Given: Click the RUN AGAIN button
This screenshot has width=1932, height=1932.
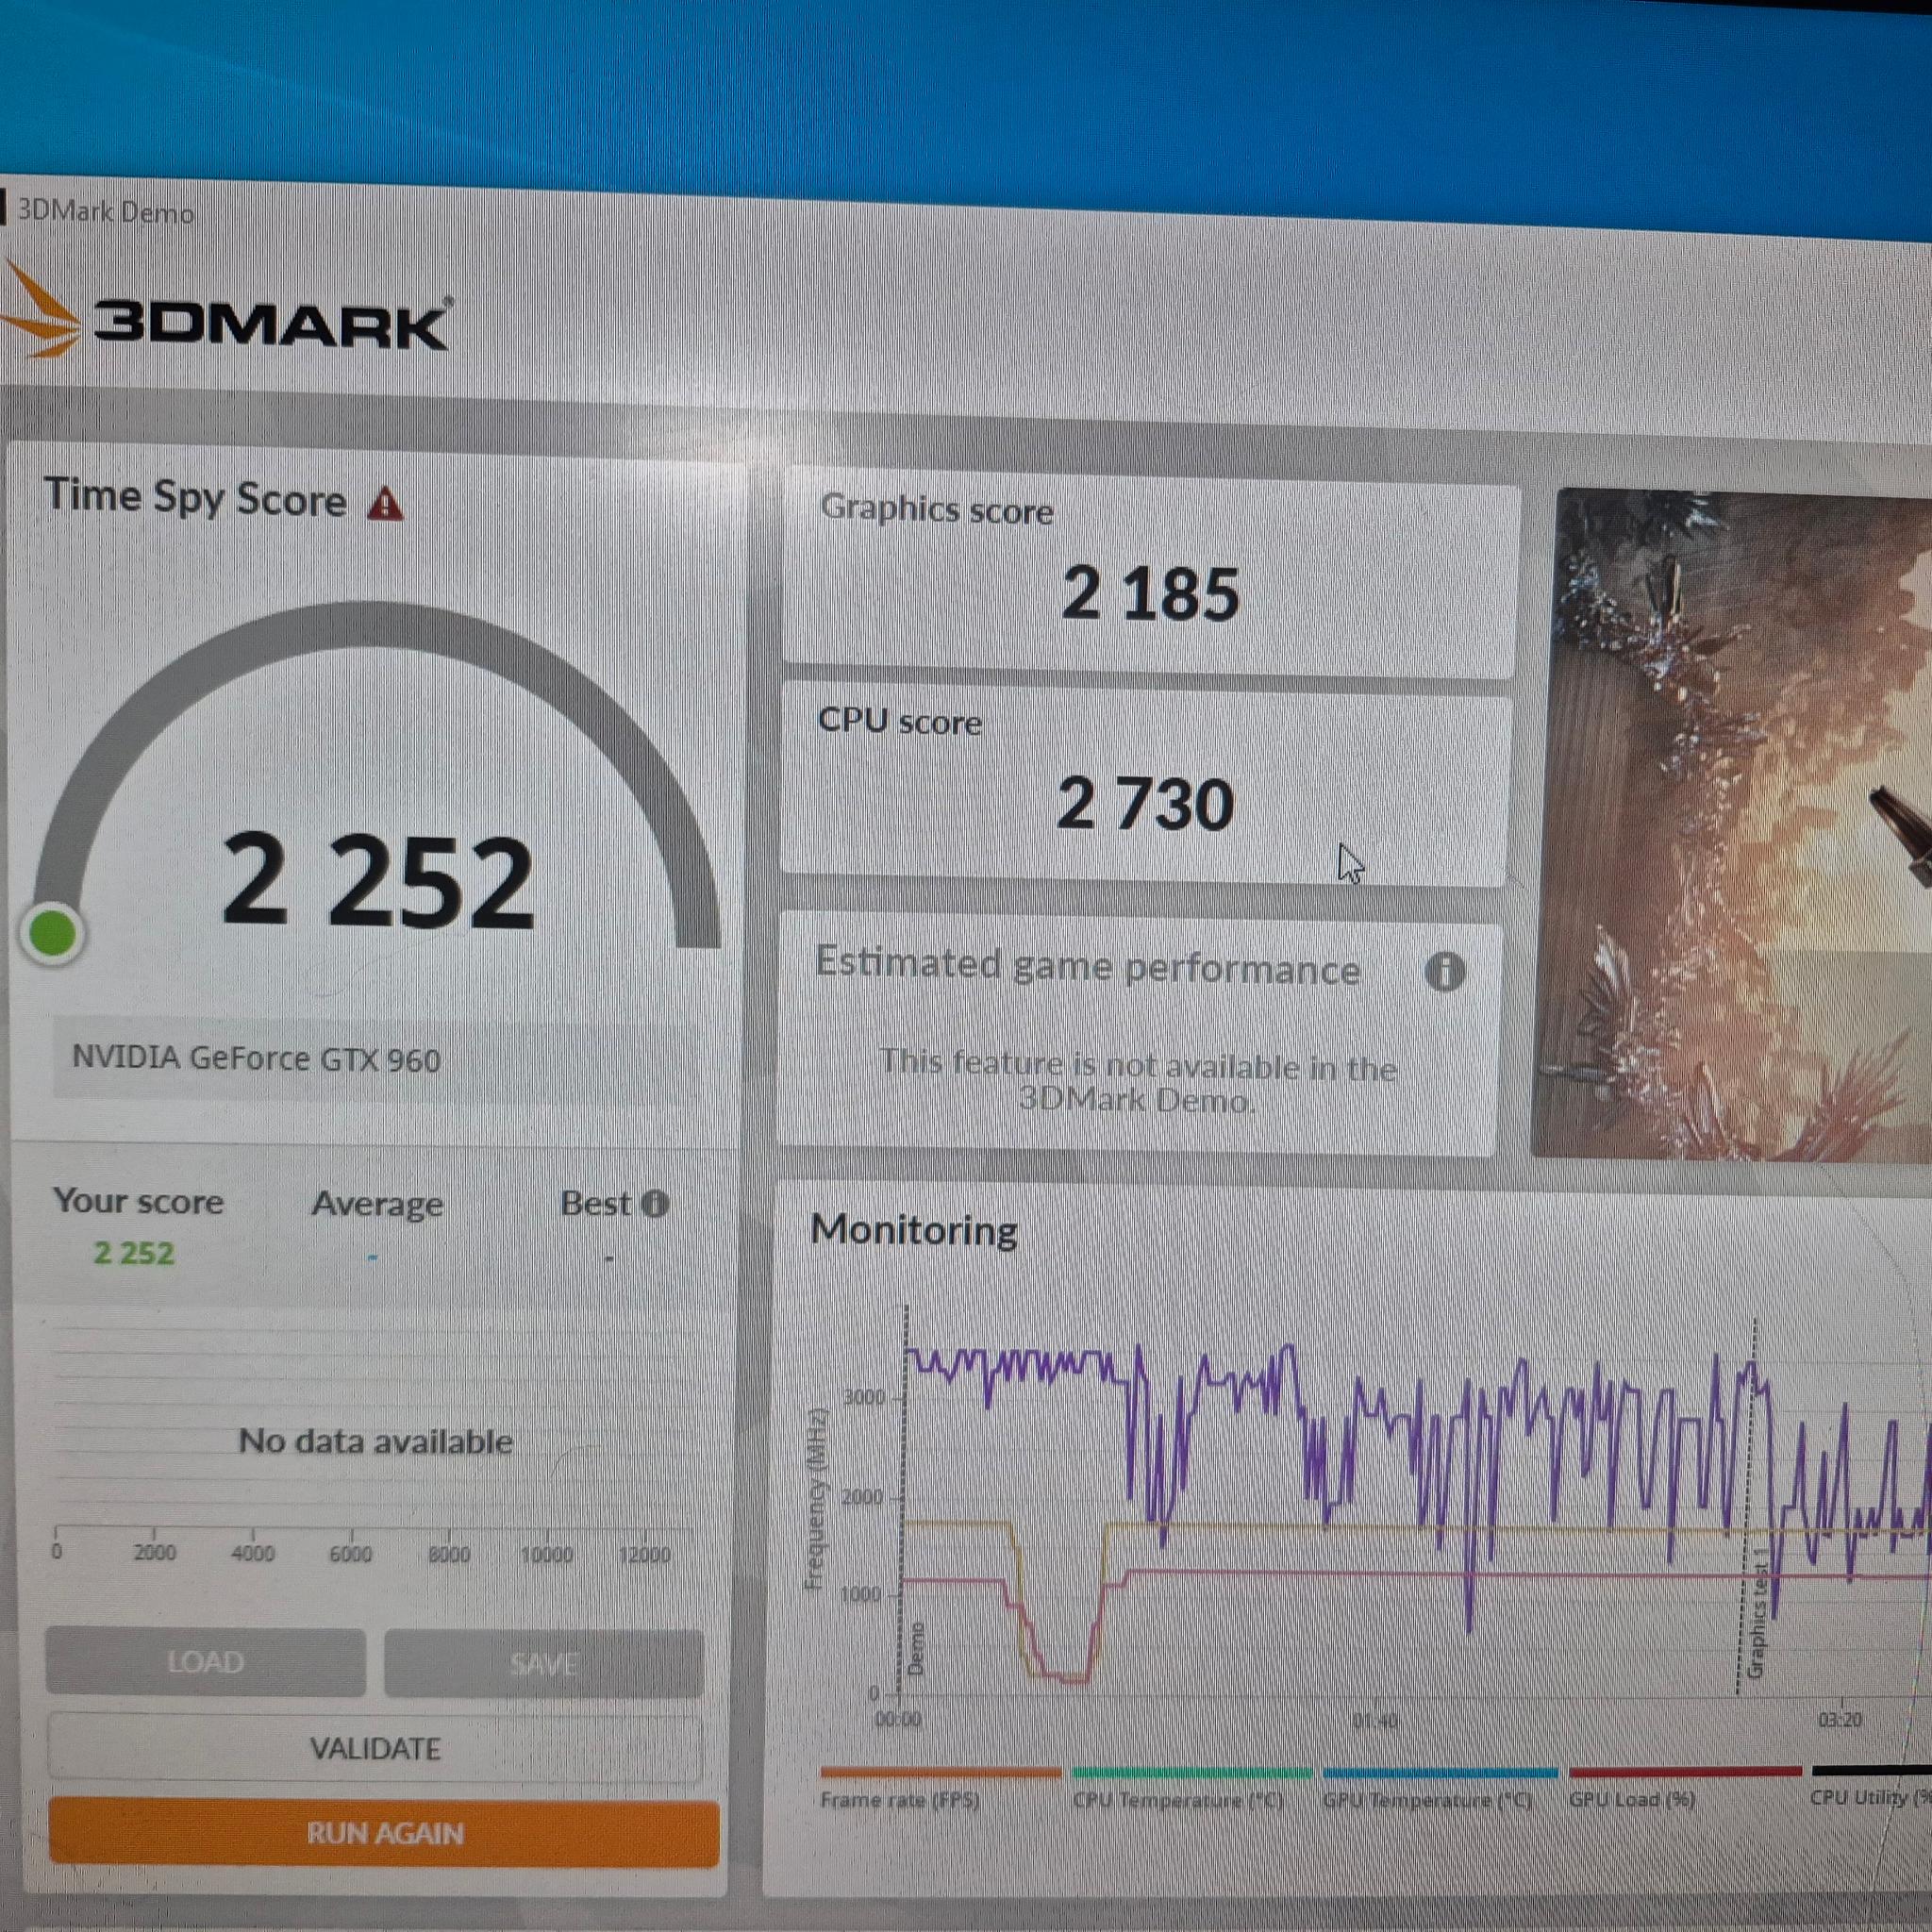Looking at the screenshot, I should 384,1833.
